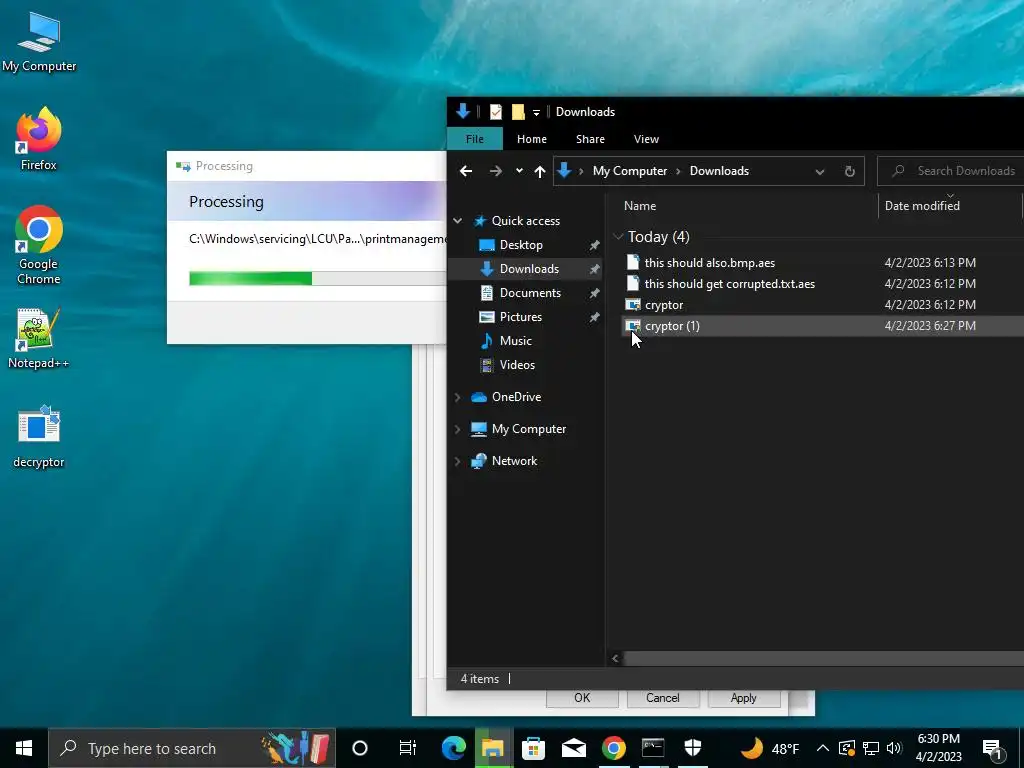Click OK in the background dialog
Screen dimensions: 1024x768
(582, 697)
